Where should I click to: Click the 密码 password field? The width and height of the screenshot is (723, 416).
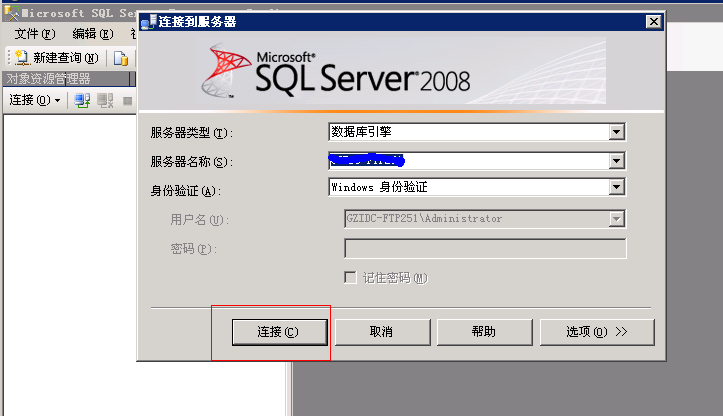click(x=485, y=249)
